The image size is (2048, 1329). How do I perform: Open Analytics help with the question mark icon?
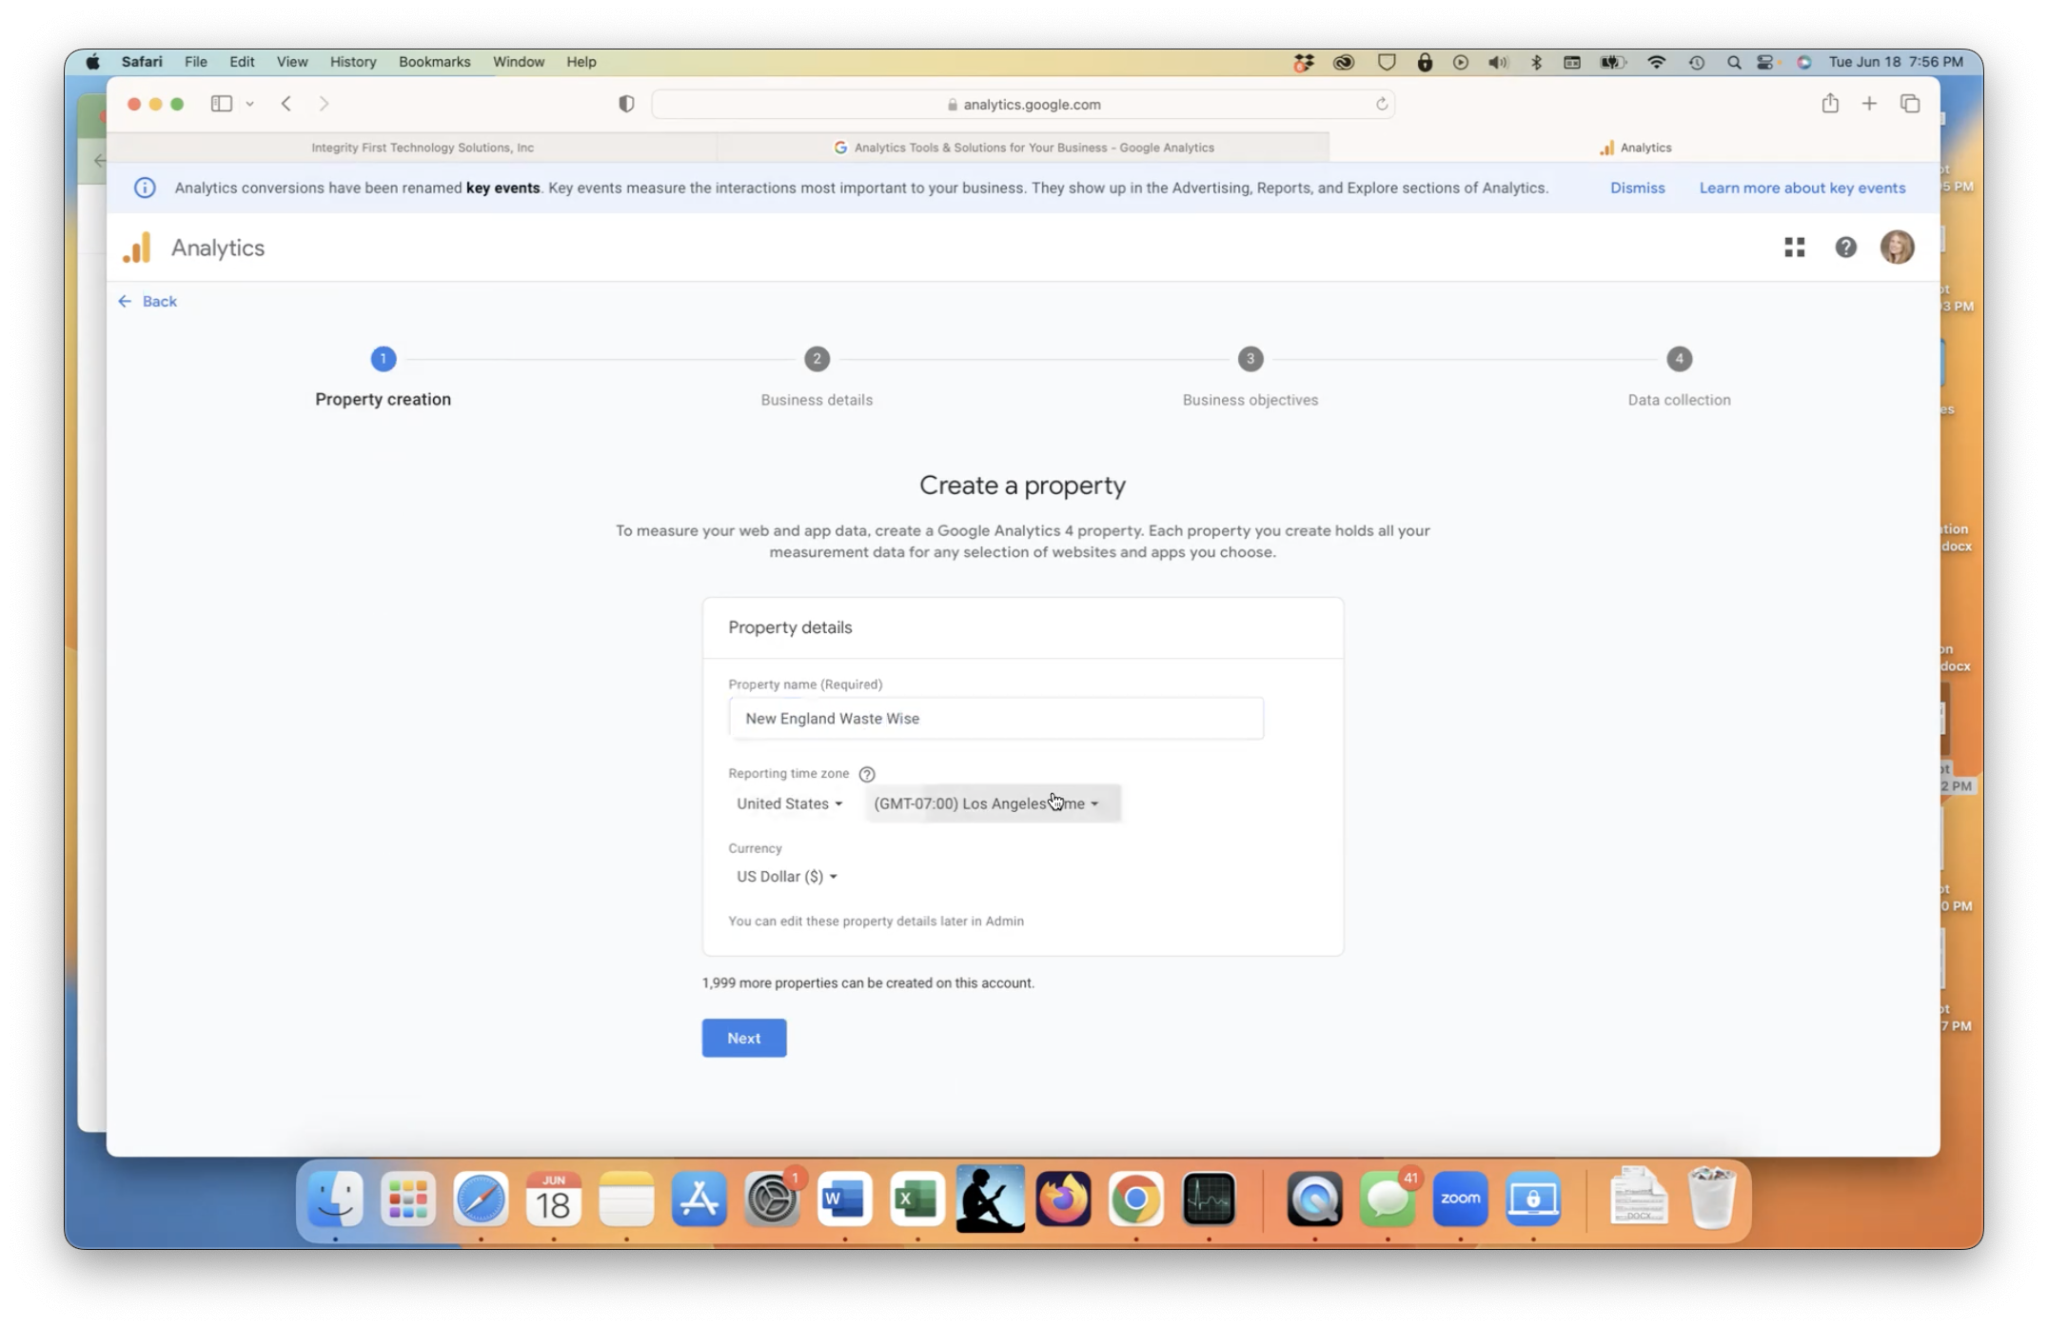1845,247
